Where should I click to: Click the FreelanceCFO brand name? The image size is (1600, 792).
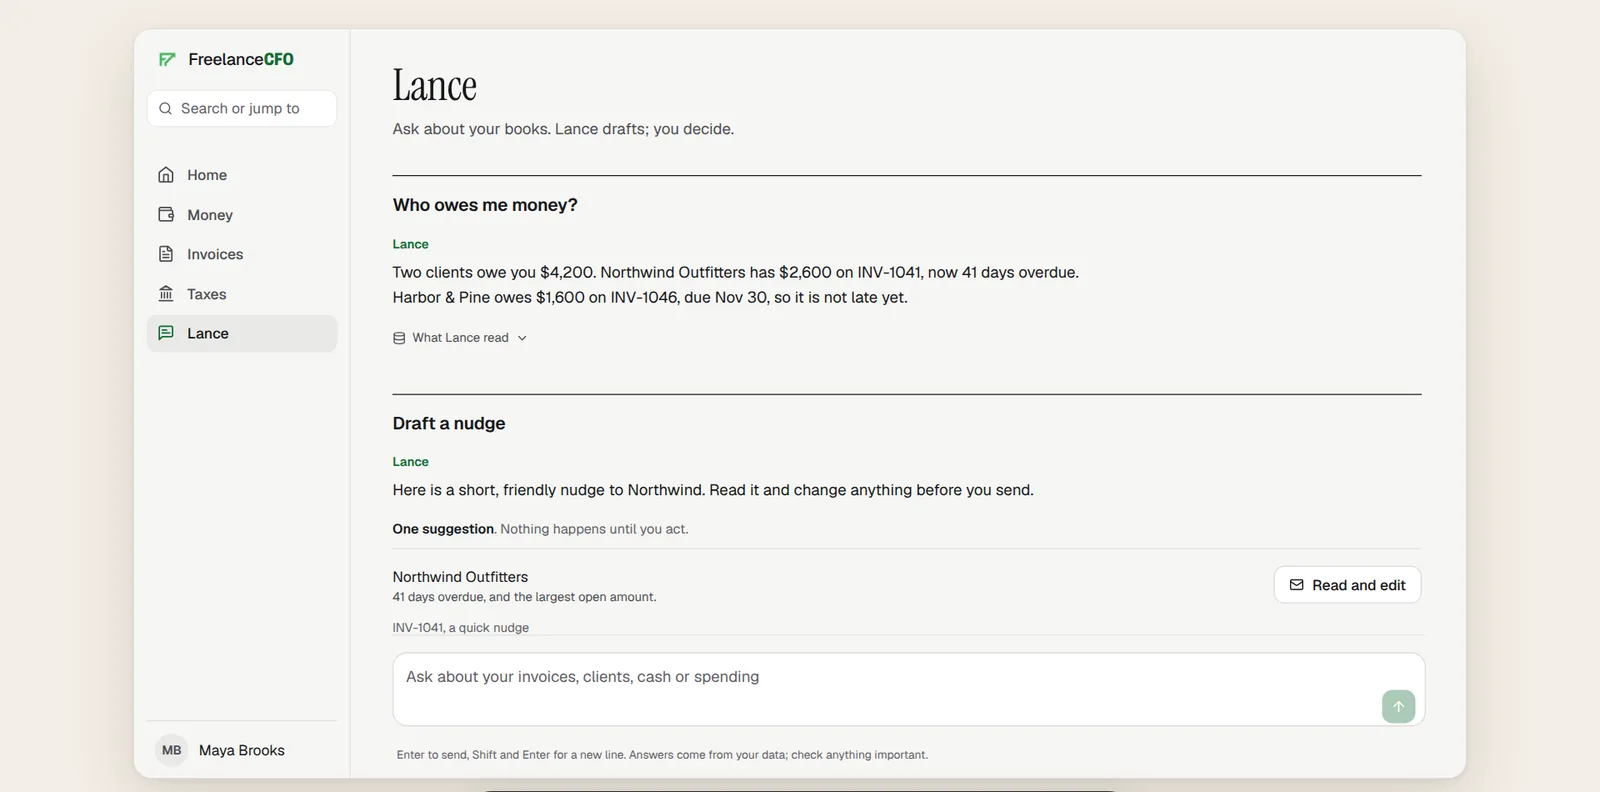click(241, 59)
